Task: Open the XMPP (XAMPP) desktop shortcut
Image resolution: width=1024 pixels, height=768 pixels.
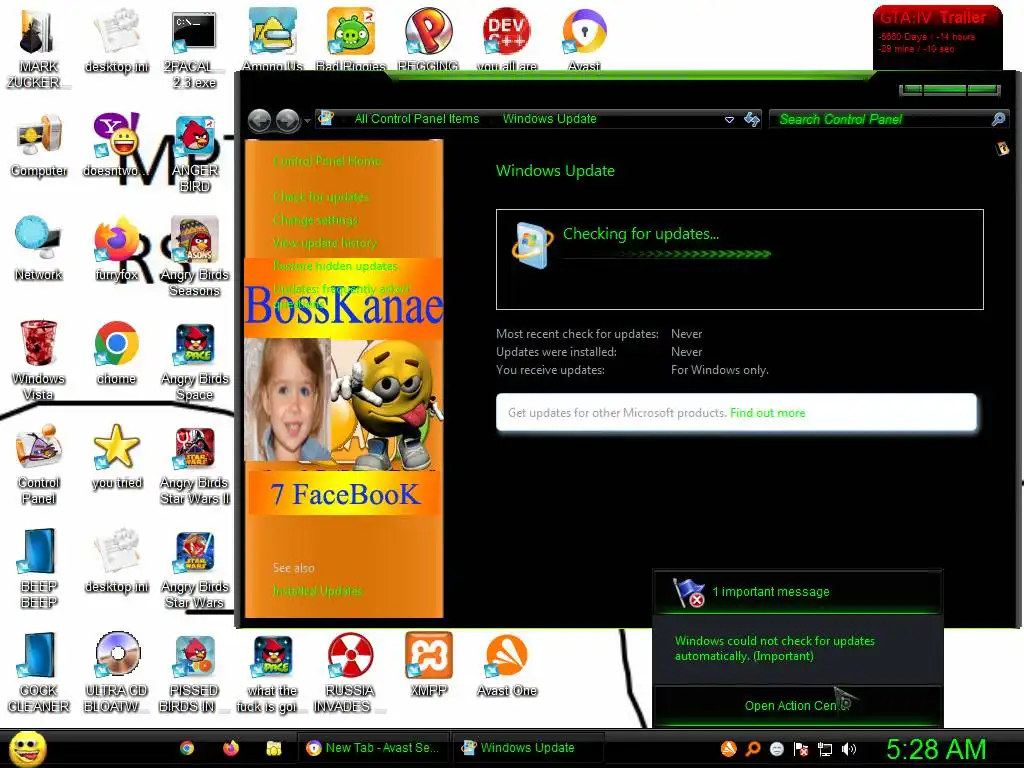Action: pyautogui.click(x=428, y=665)
